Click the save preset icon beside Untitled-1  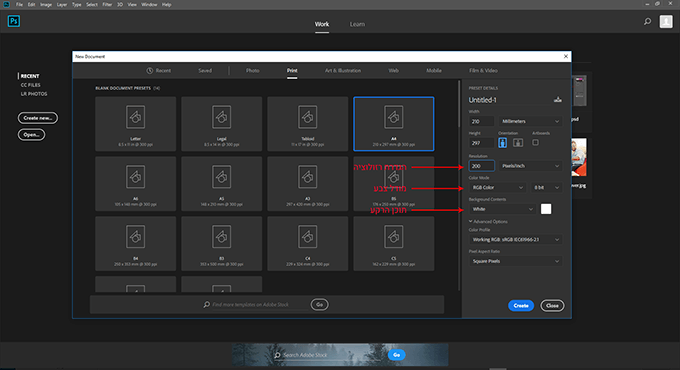coord(558,100)
